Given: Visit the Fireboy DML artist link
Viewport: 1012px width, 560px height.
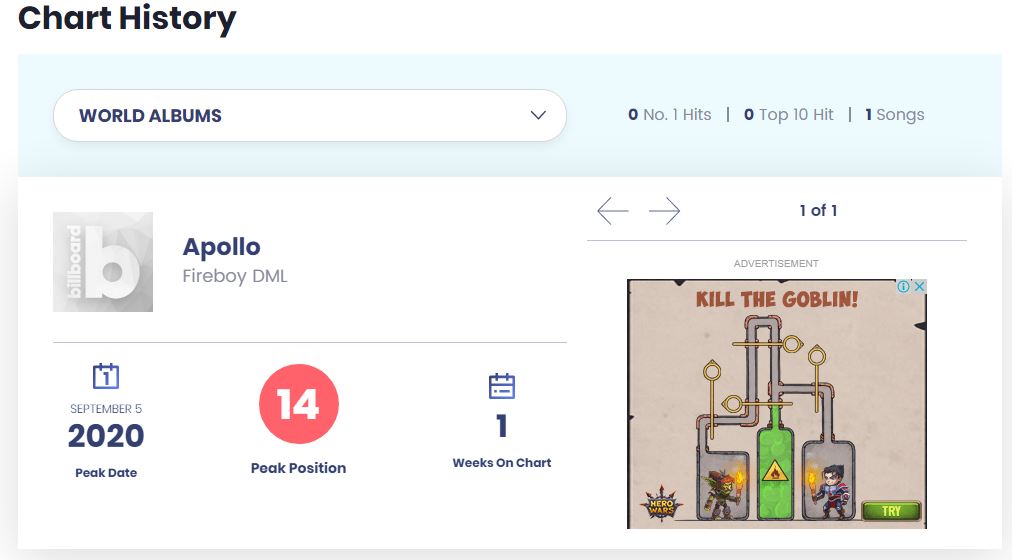Looking at the screenshot, I should (x=234, y=276).
